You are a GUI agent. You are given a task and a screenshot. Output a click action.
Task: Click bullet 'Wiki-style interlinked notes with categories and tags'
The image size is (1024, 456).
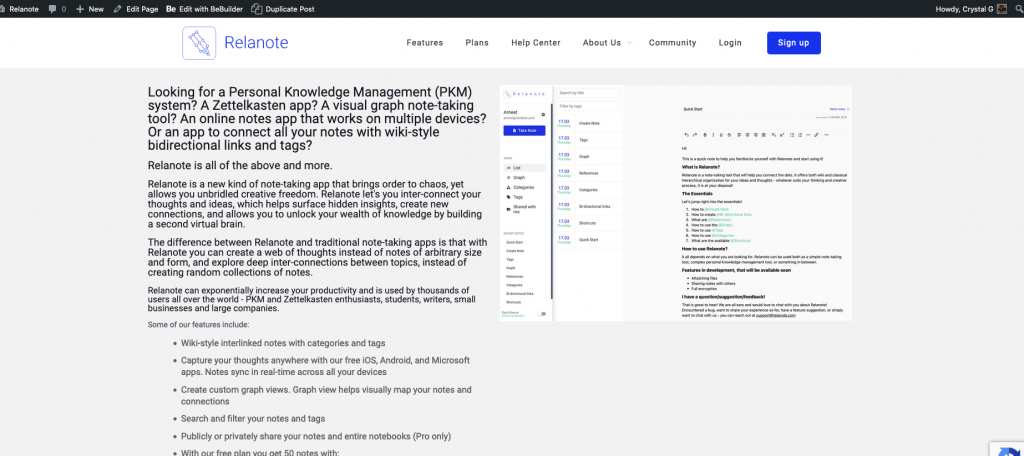[283, 343]
